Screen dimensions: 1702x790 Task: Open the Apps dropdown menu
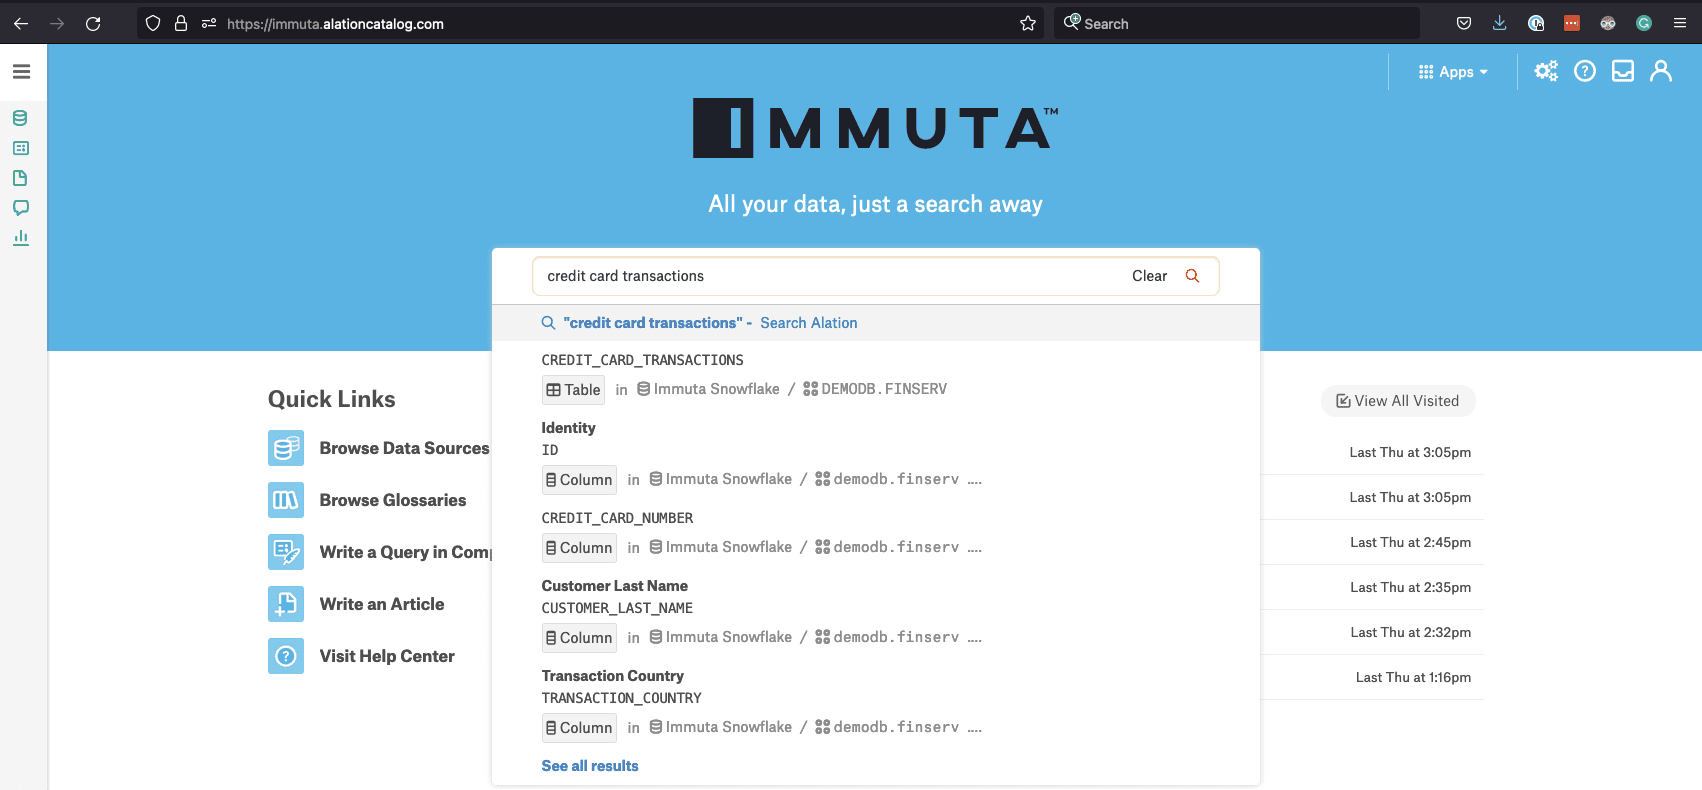(1453, 72)
